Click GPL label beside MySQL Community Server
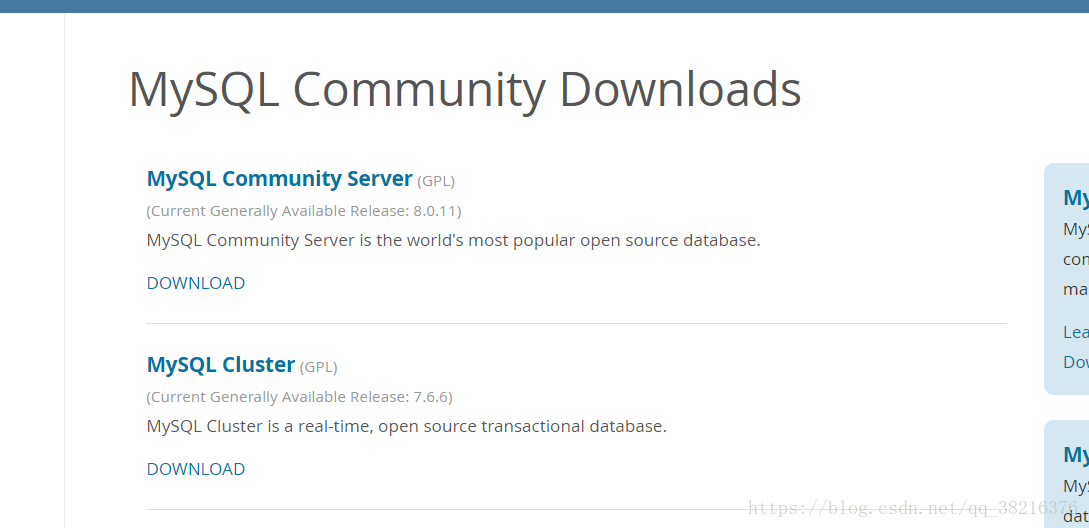 [x=436, y=182]
